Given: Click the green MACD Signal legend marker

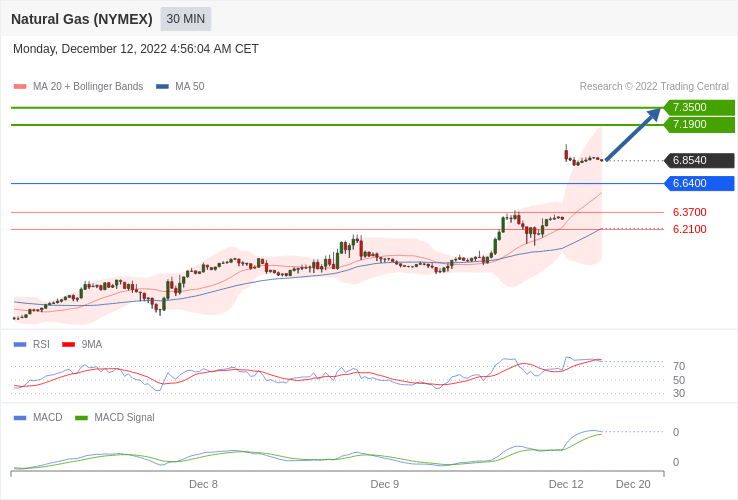Looking at the screenshot, I should (x=81, y=418).
